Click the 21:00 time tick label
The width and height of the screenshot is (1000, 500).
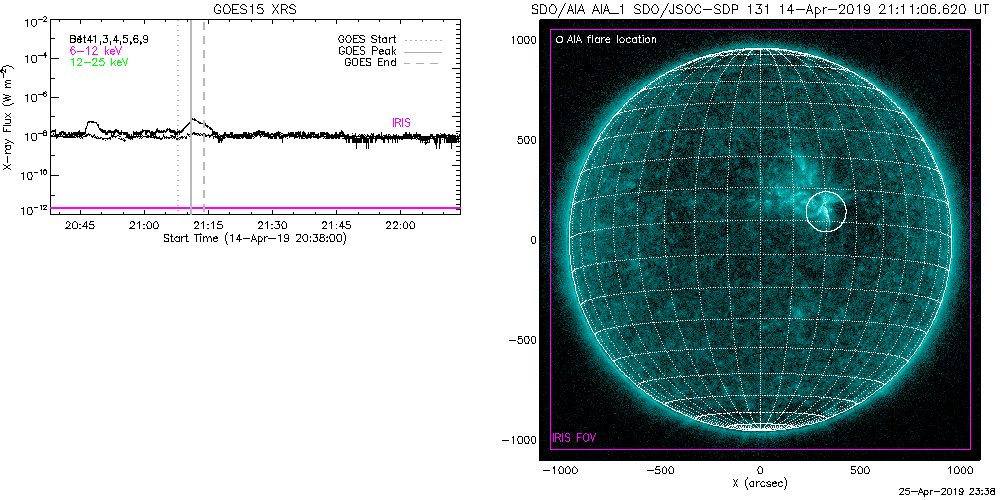click(x=144, y=226)
